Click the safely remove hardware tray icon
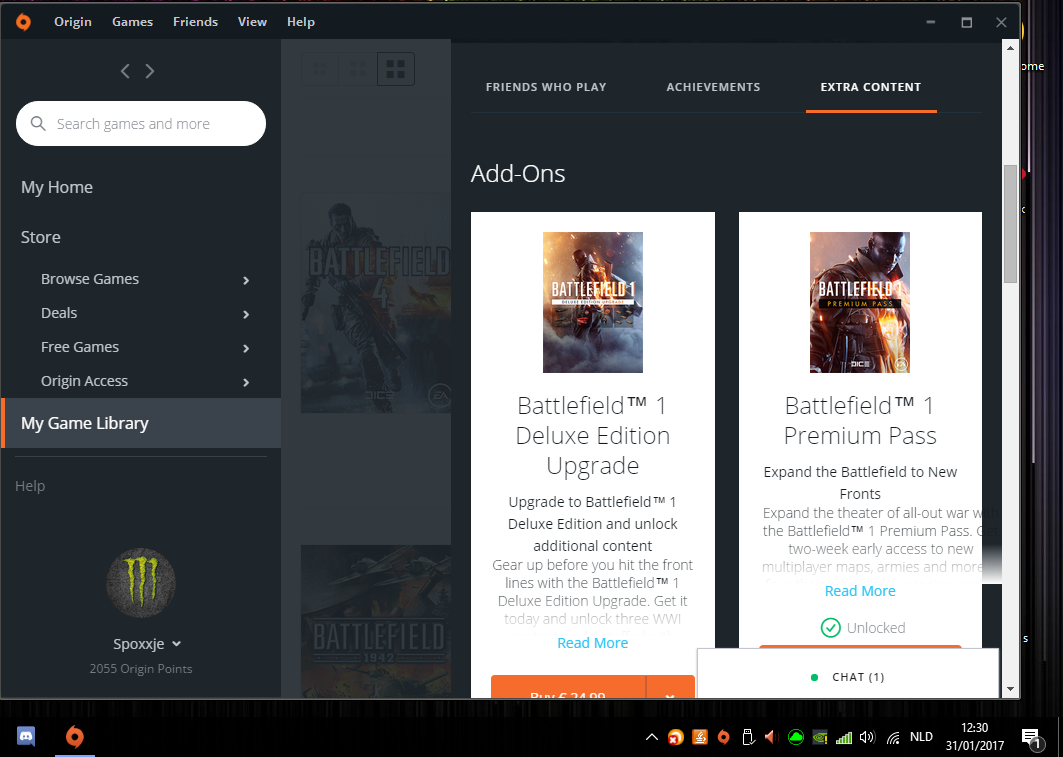1063x757 pixels. tap(748, 737)
